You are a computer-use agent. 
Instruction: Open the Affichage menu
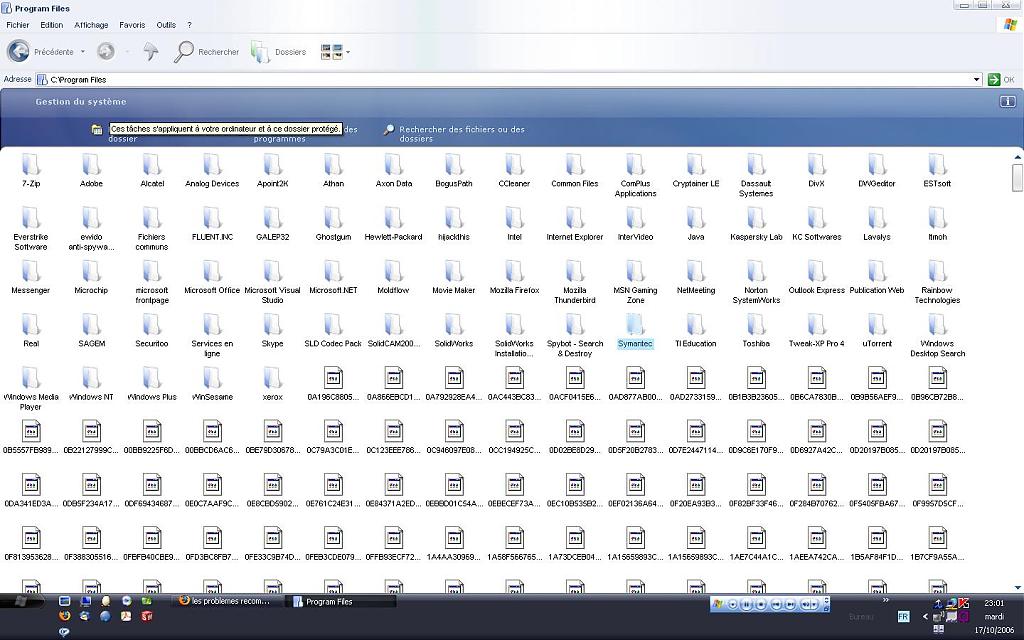point(91,25)
